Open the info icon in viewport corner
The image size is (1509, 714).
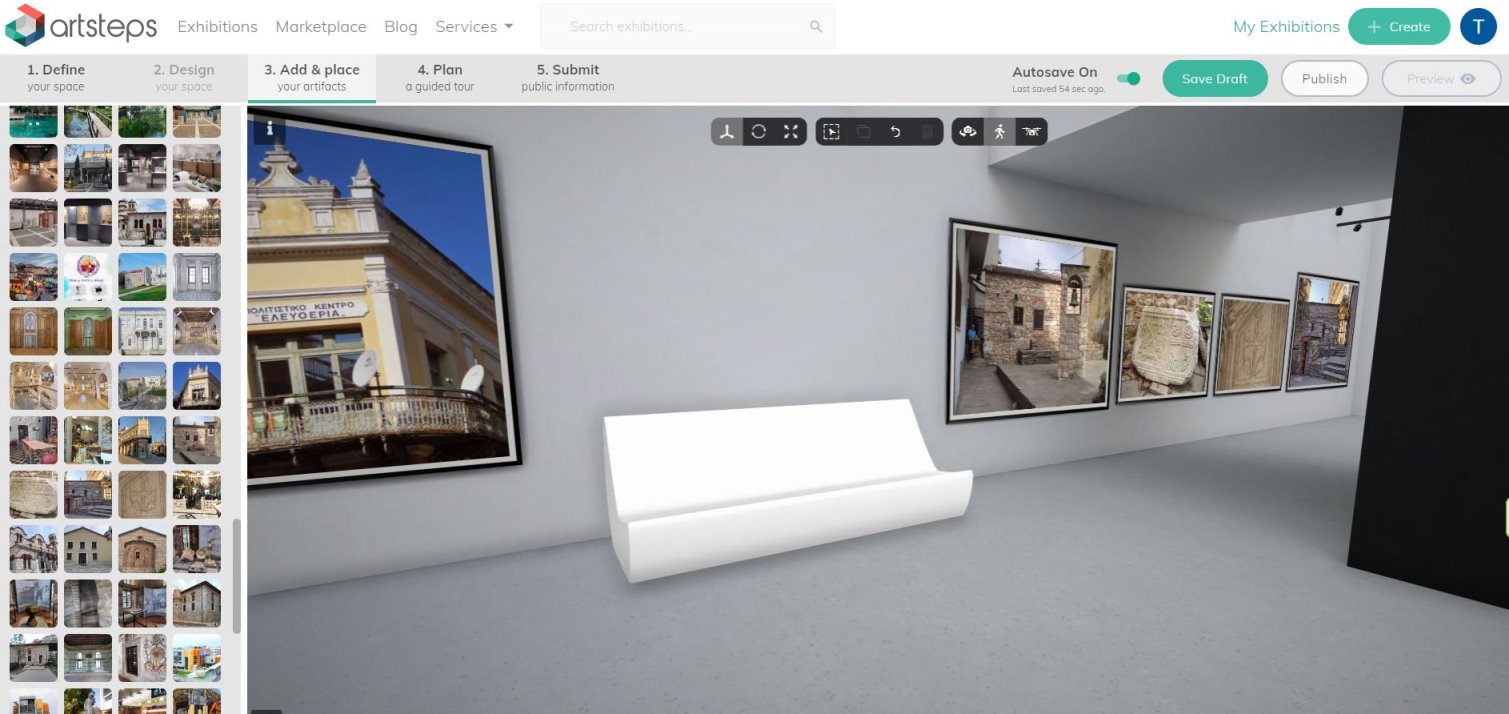pos(269,128)
